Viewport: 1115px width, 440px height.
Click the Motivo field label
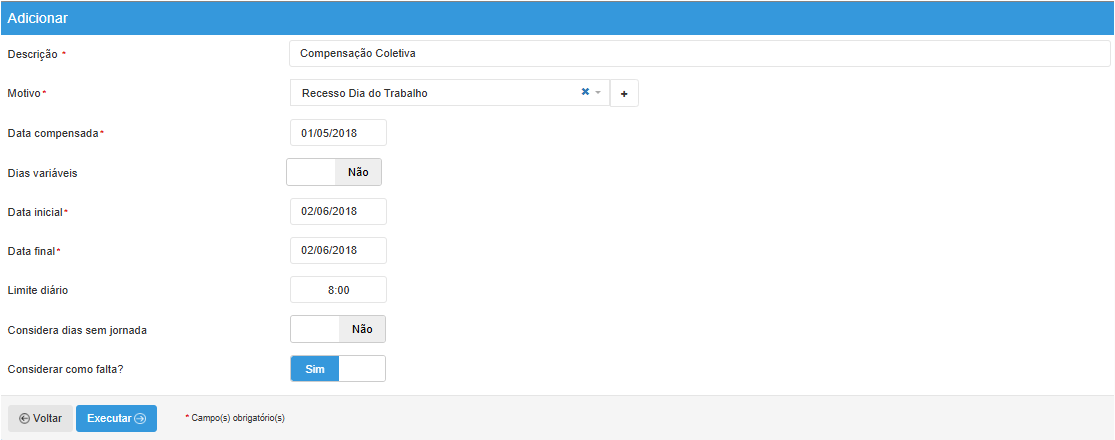[24, 93]
